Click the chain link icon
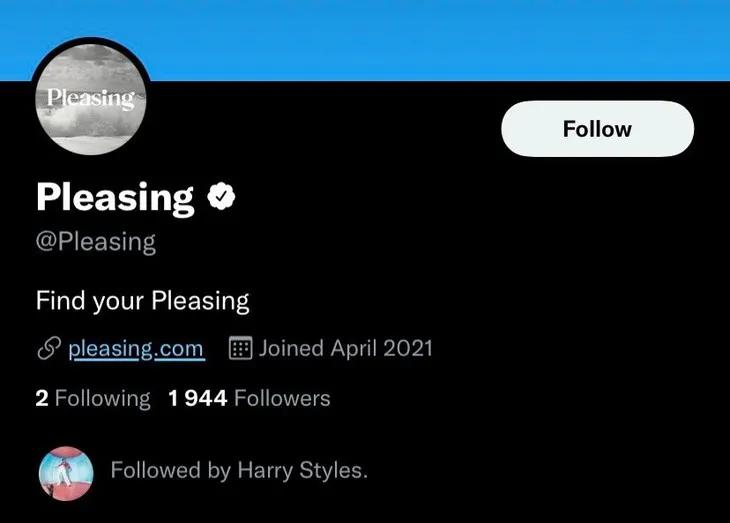This screenshot has height=523, width=730. click(48, 349)
